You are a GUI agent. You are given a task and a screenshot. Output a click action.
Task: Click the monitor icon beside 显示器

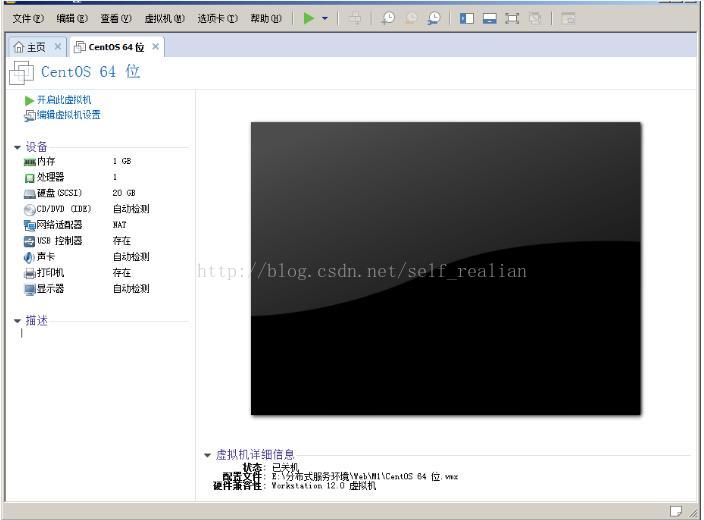pos(30,290)
